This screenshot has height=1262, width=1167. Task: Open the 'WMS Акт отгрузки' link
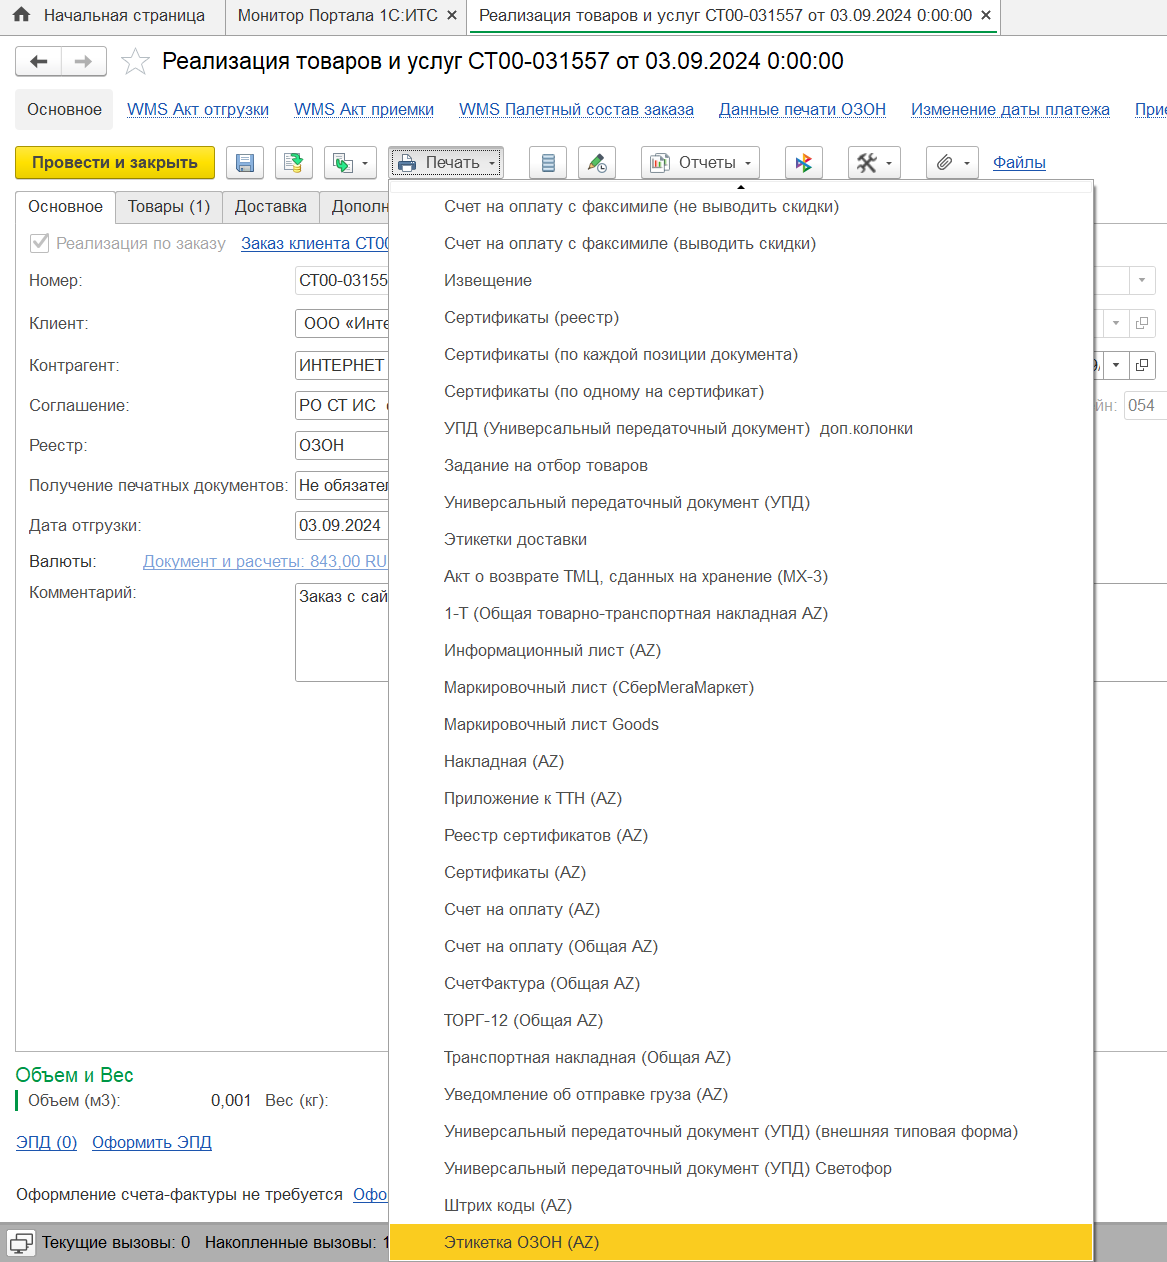point(198,110)
